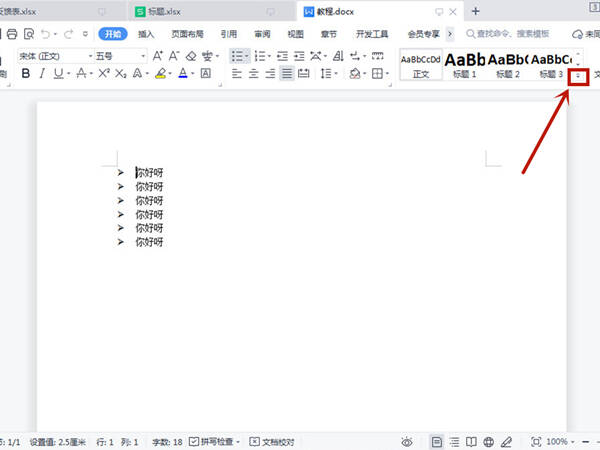
Task: Click the eye-protection mode icon in status bar
Action: 407,442
